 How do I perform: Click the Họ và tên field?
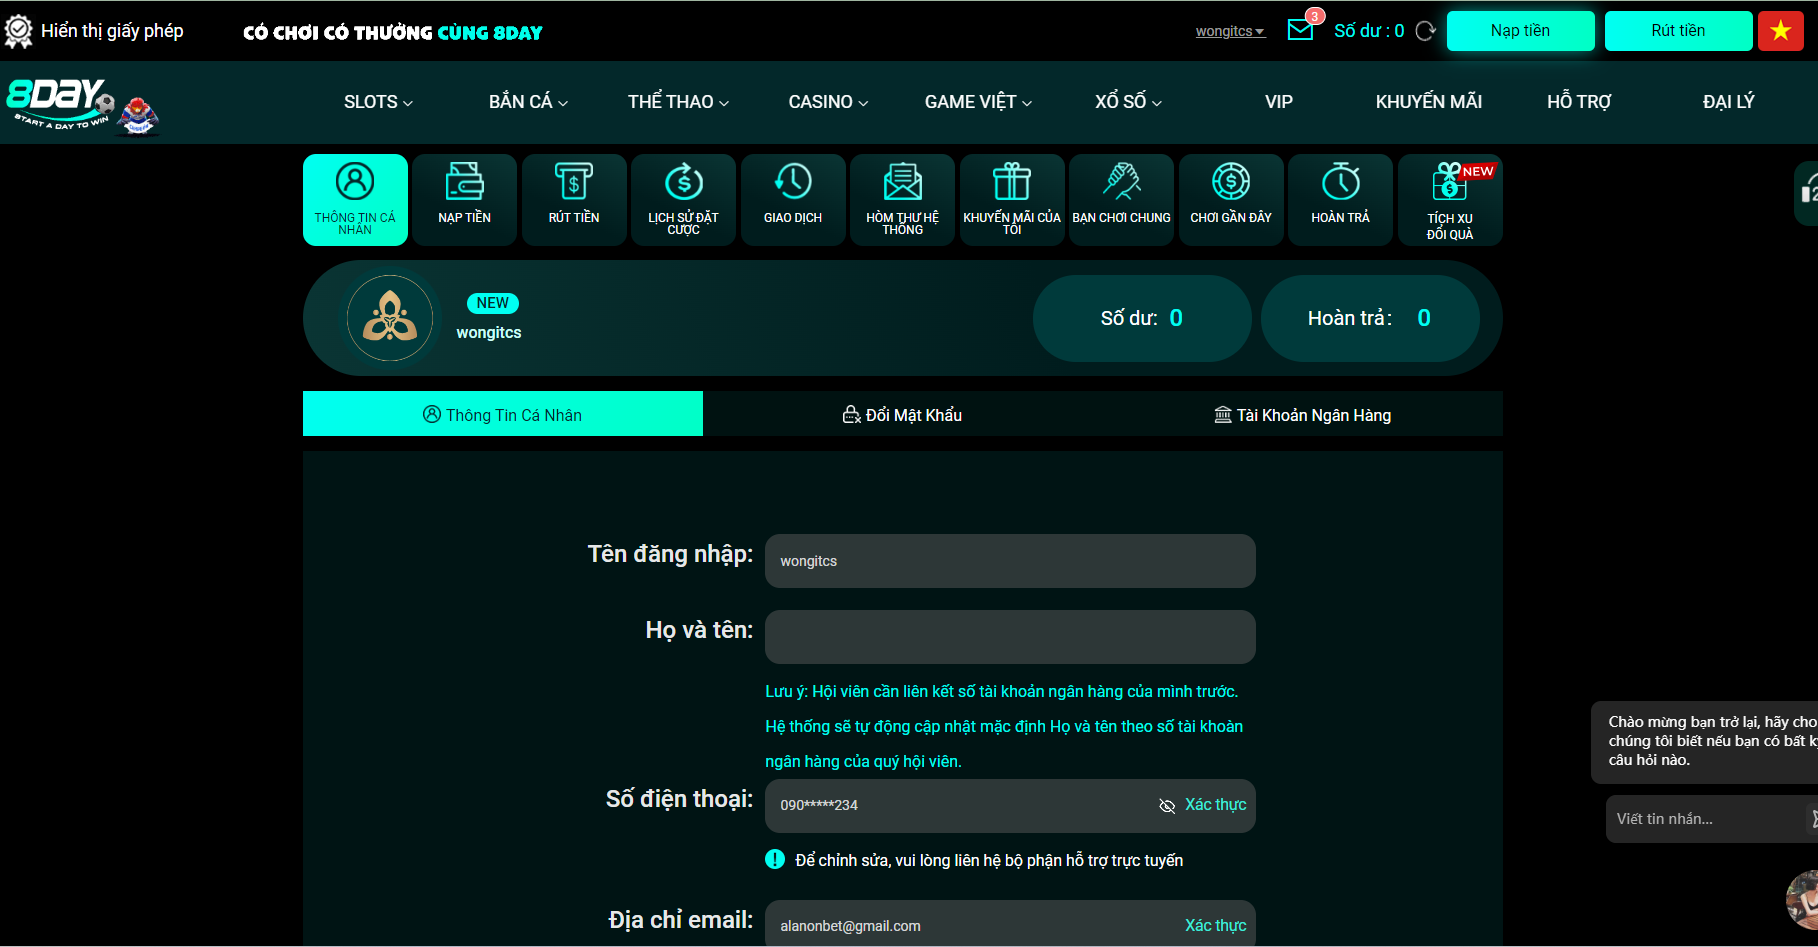[1010, 637]
